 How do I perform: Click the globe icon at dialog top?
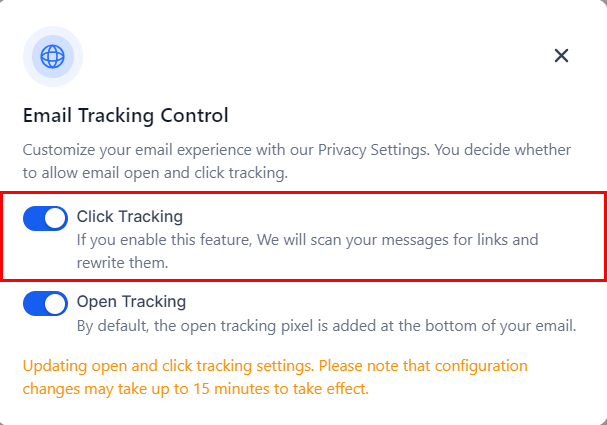click(x=52, y=56)
